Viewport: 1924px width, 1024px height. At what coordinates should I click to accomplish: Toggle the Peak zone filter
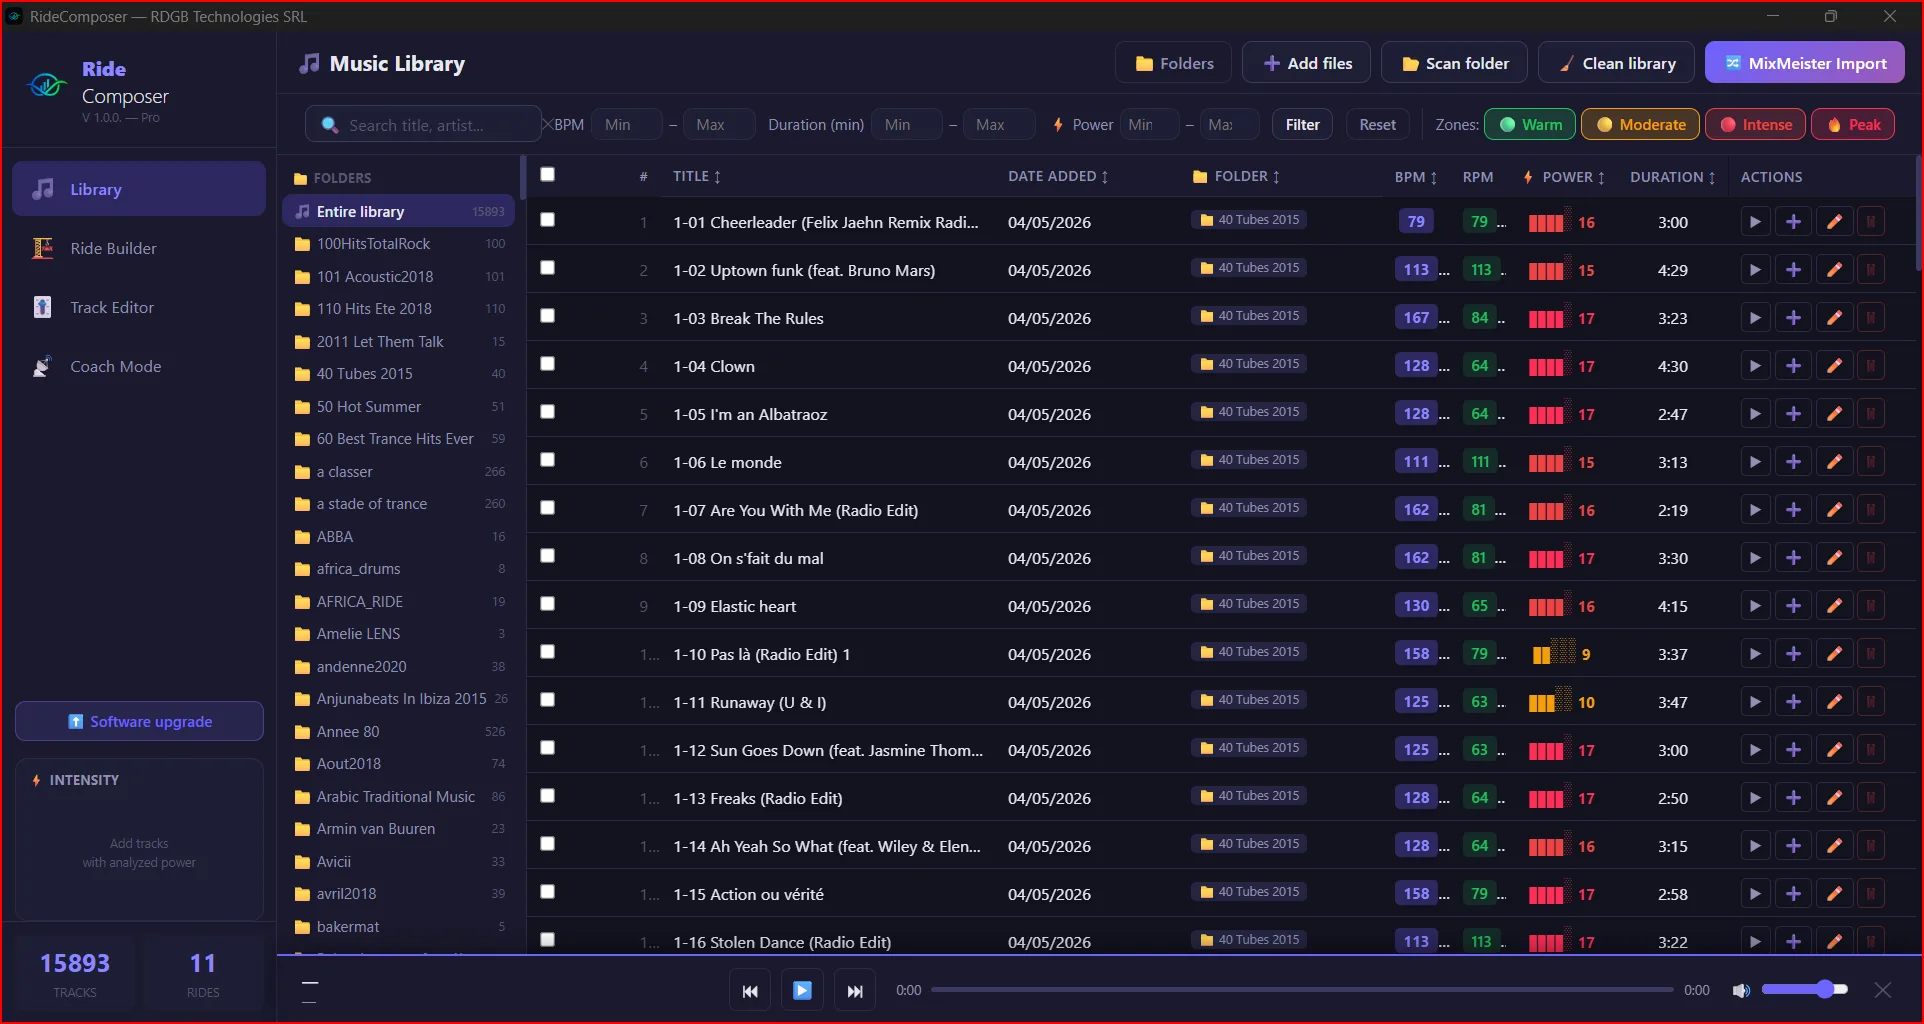(1853, 124)
